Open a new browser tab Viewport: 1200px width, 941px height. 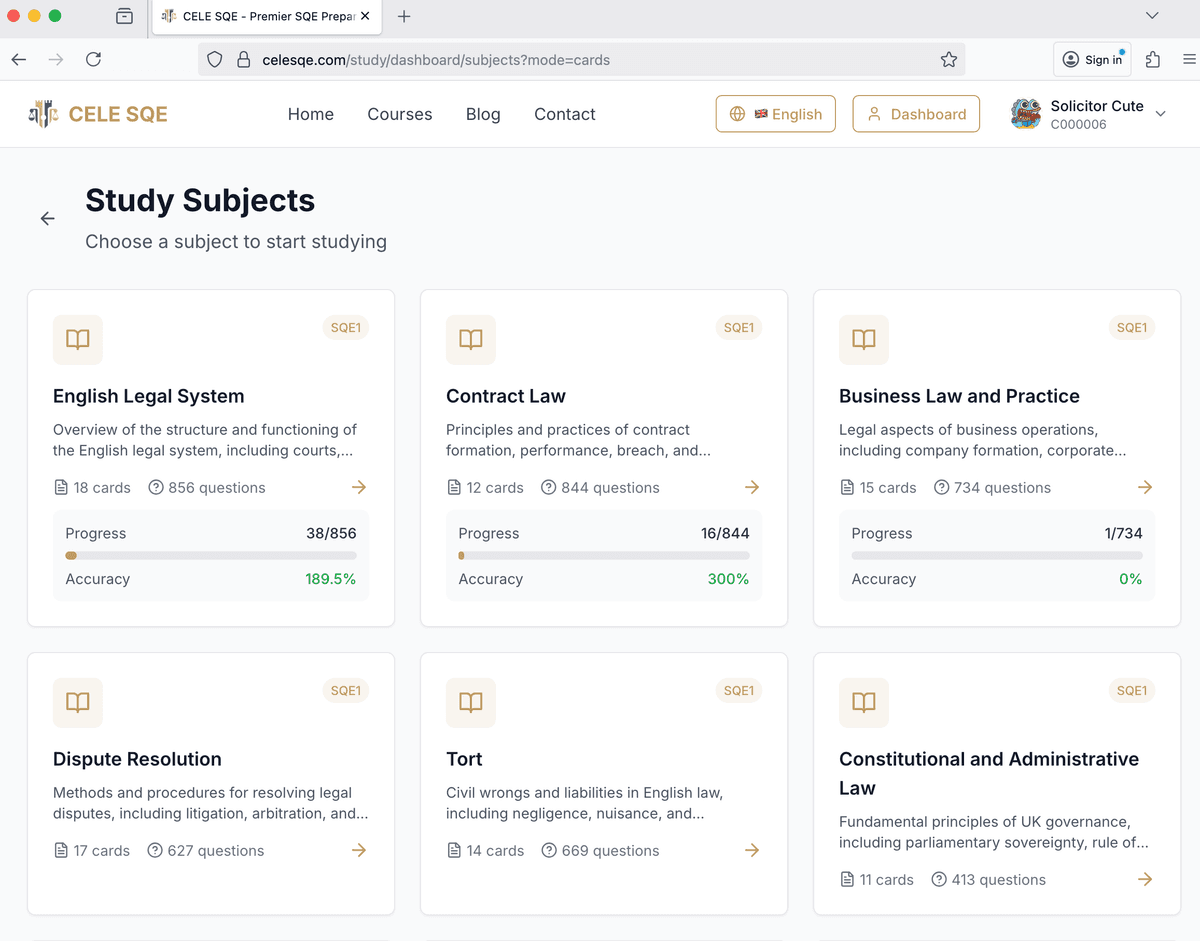[404, 16]
